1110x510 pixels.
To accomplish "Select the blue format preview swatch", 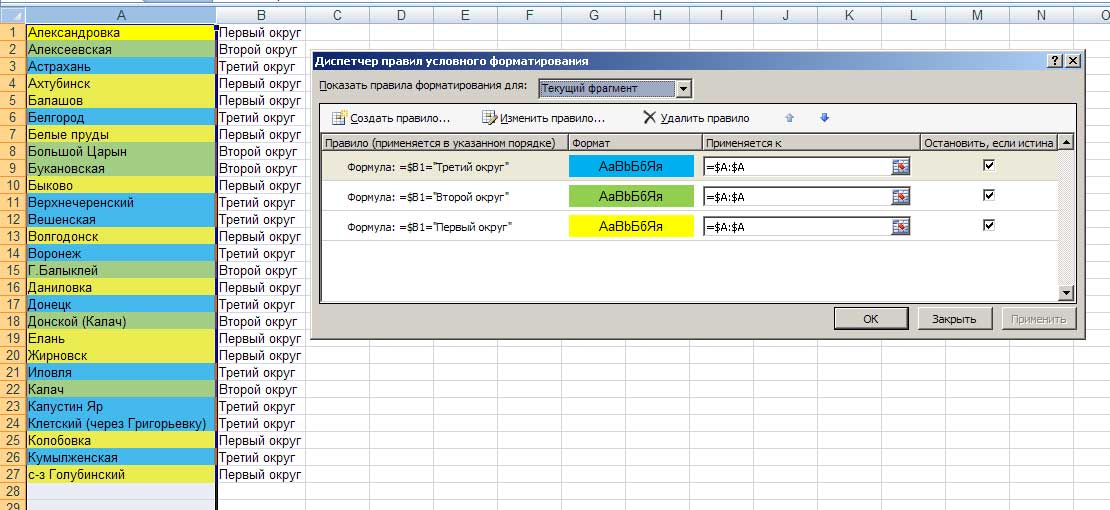I will coord(630,167).
